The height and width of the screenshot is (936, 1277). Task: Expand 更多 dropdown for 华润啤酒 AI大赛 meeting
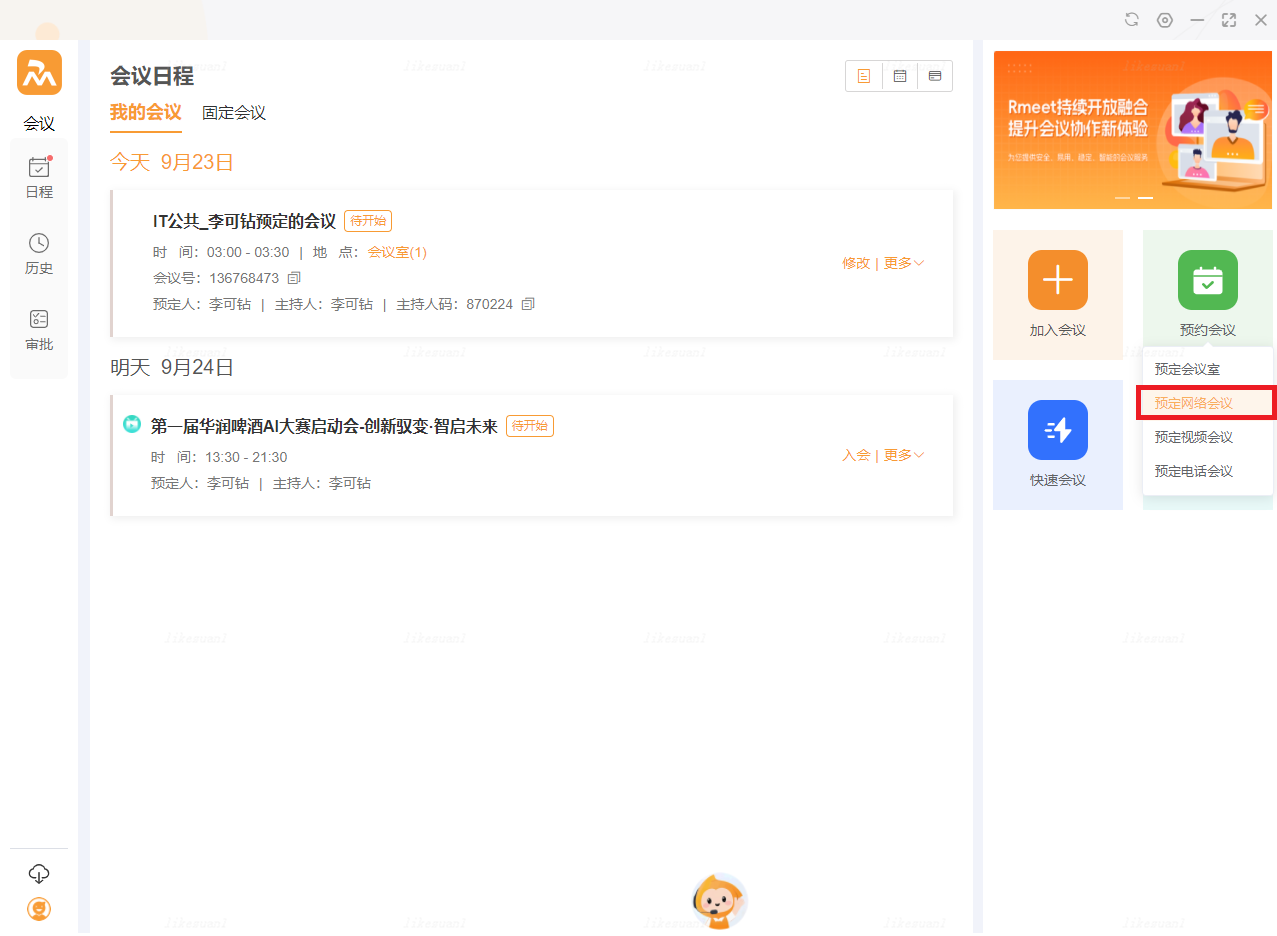click(x=903, y=455)
